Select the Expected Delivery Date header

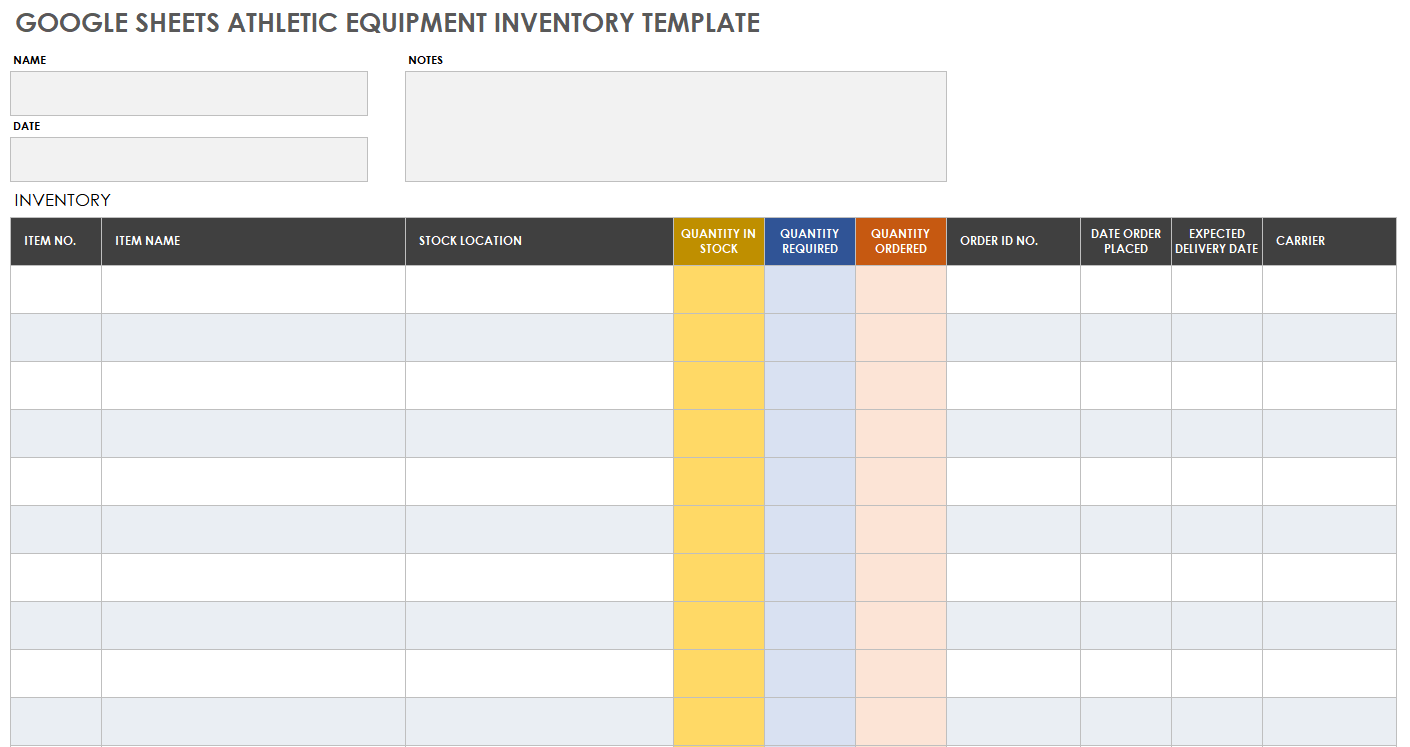tap(1216, 241)
